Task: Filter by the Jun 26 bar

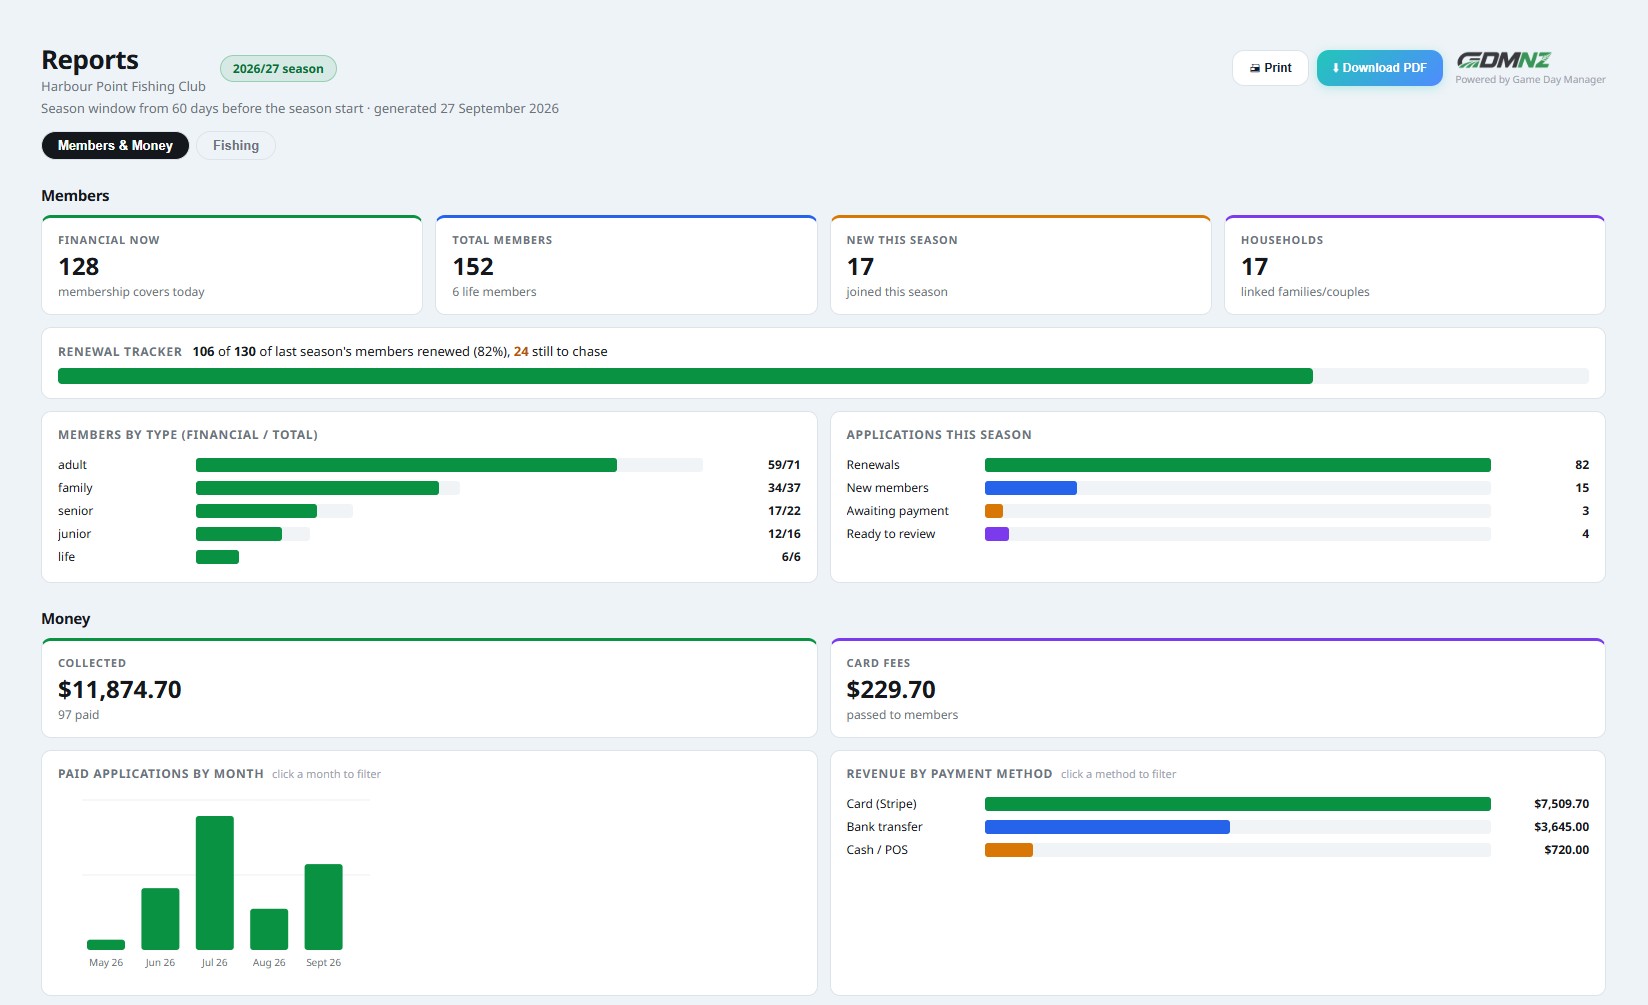Action: click(160, 919)
